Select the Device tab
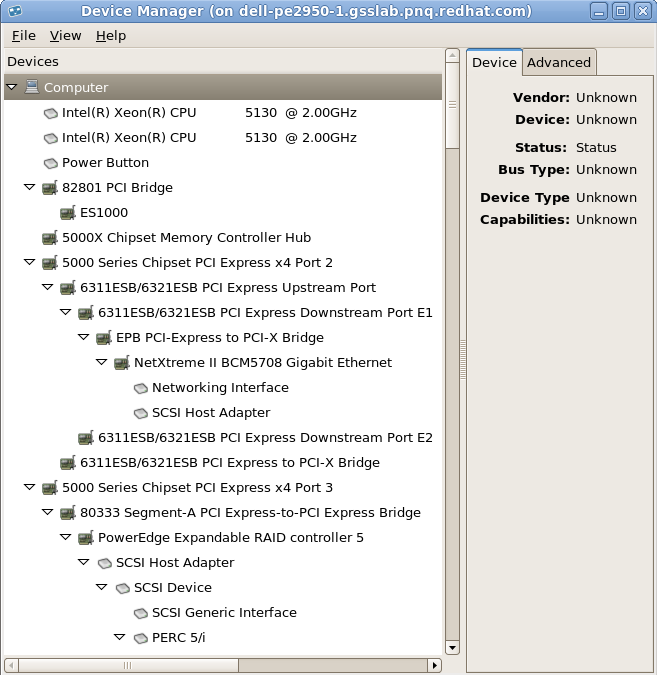657x675 pixels. (494, 62)
